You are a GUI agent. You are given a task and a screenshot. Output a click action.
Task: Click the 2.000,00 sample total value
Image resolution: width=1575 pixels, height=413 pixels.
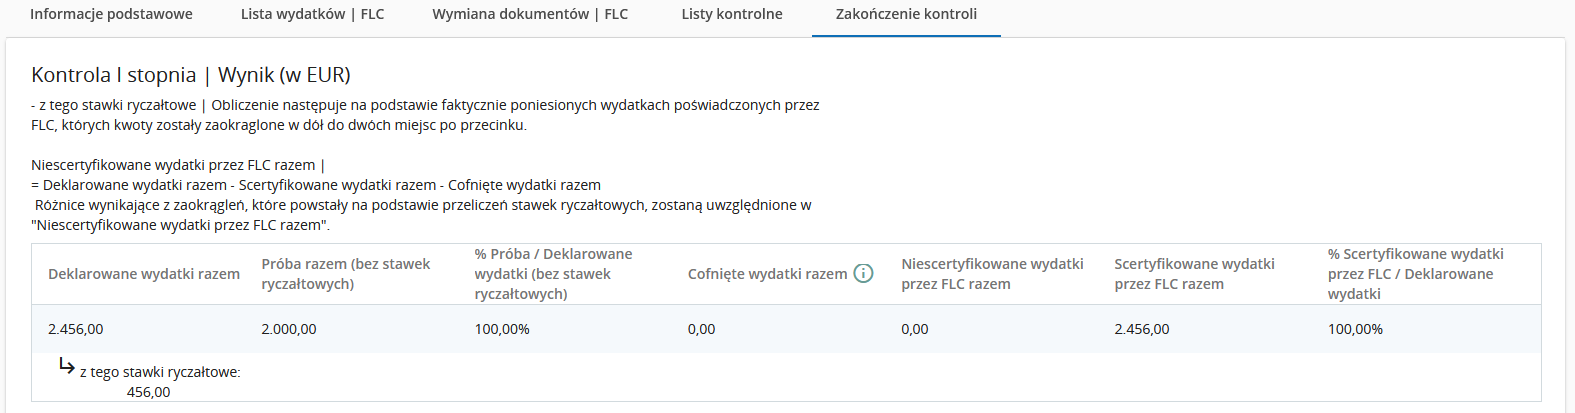289,329
